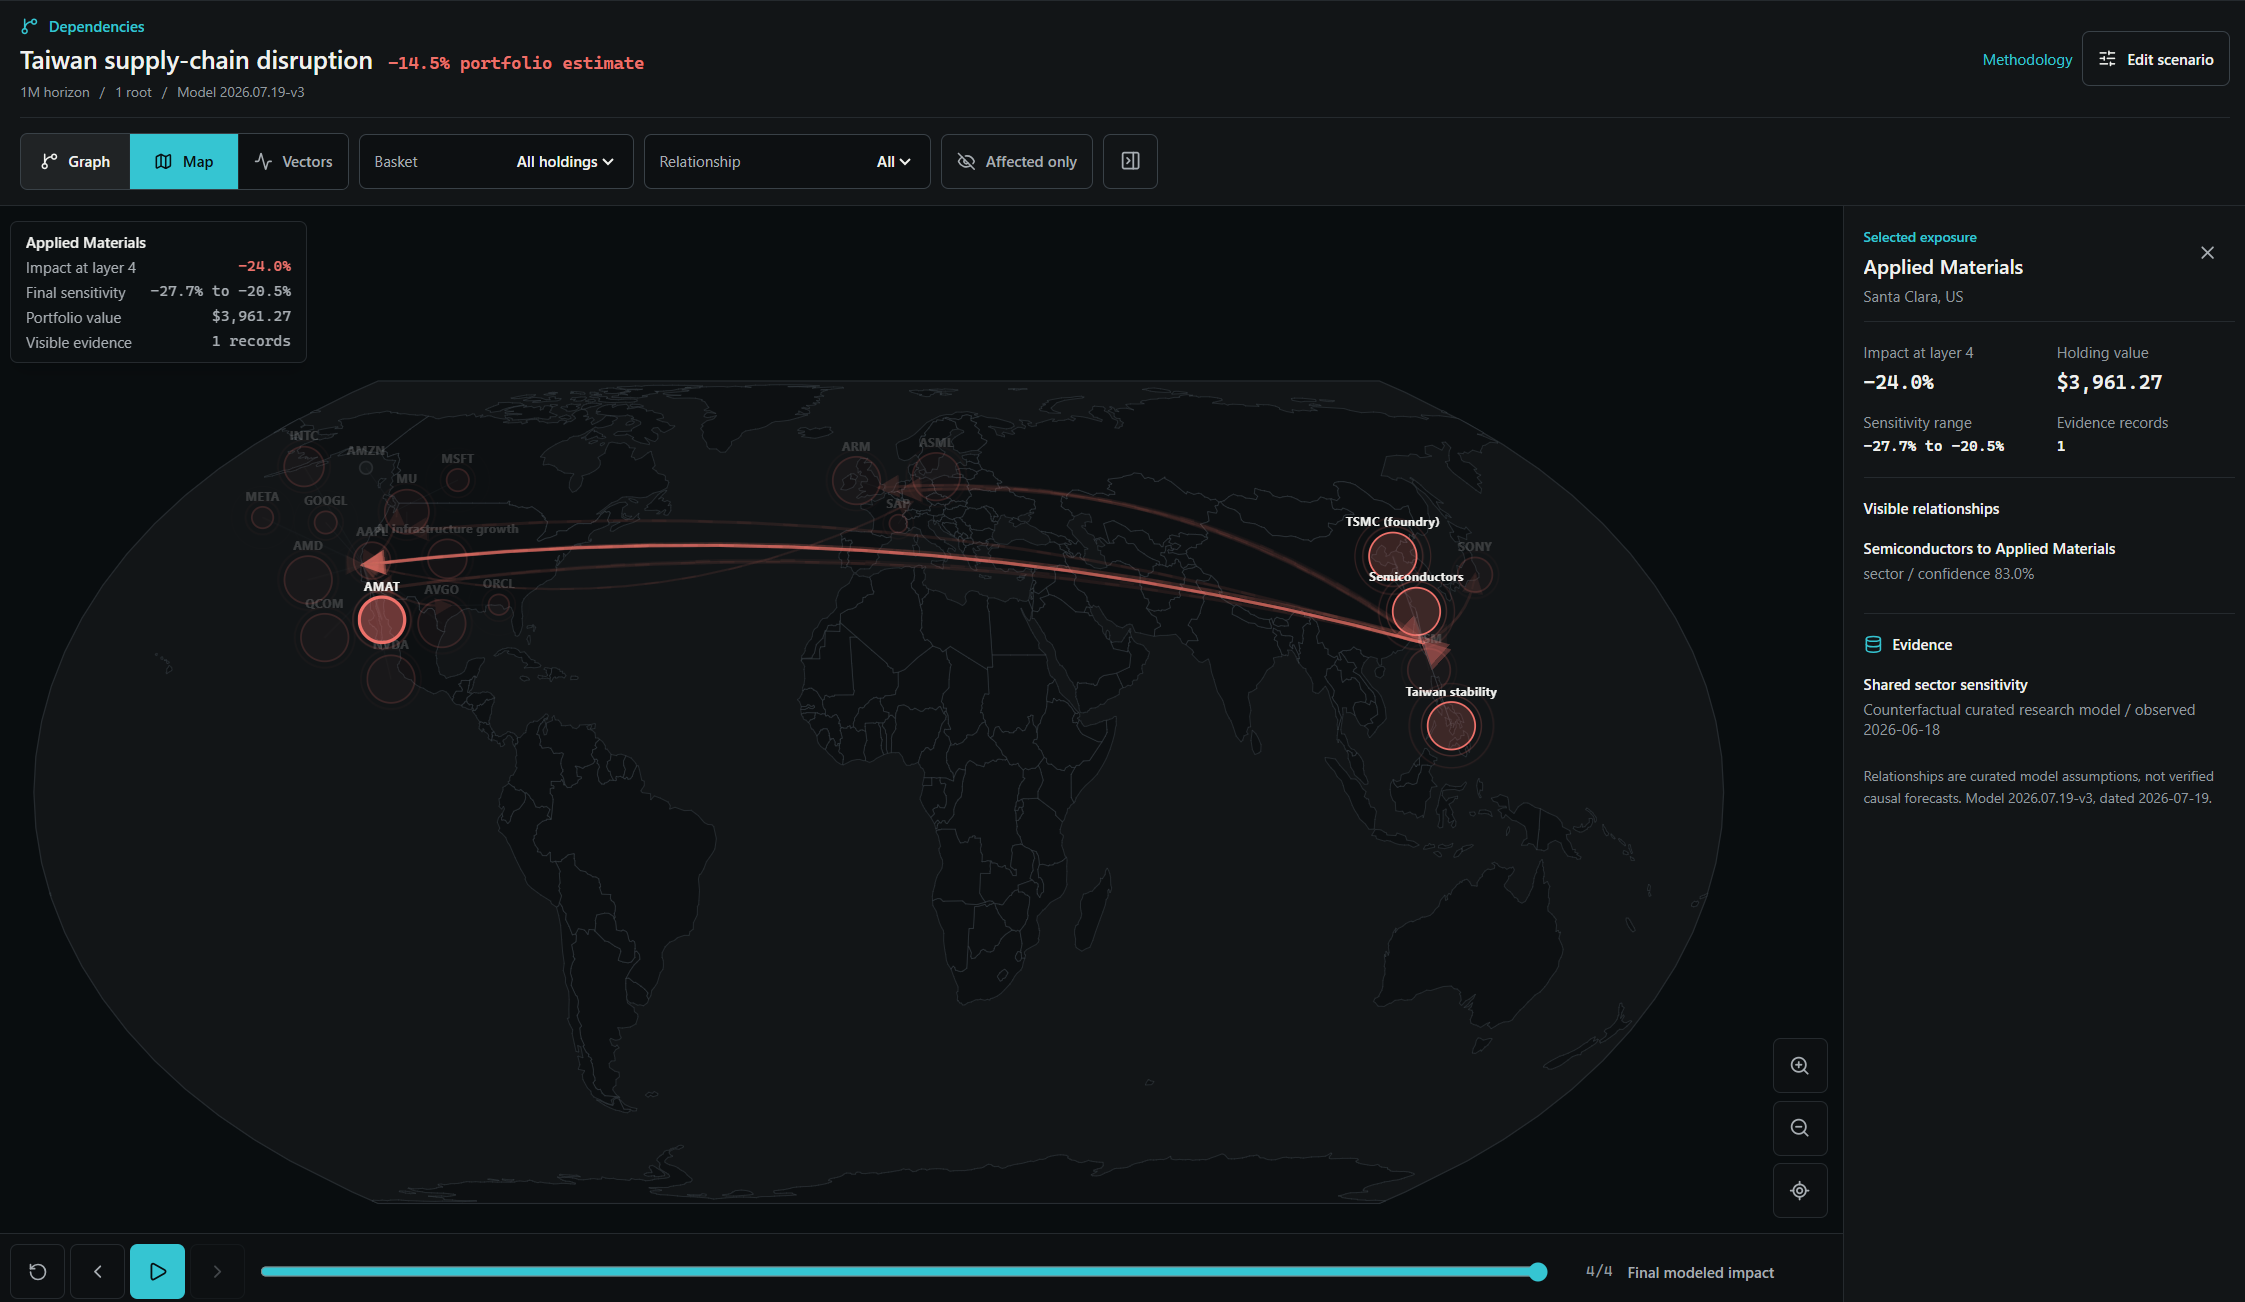Open 'Semiconductors to Applied Materials' relationship
This screenshot has width=2245, height=1302.
[1989, 549]
